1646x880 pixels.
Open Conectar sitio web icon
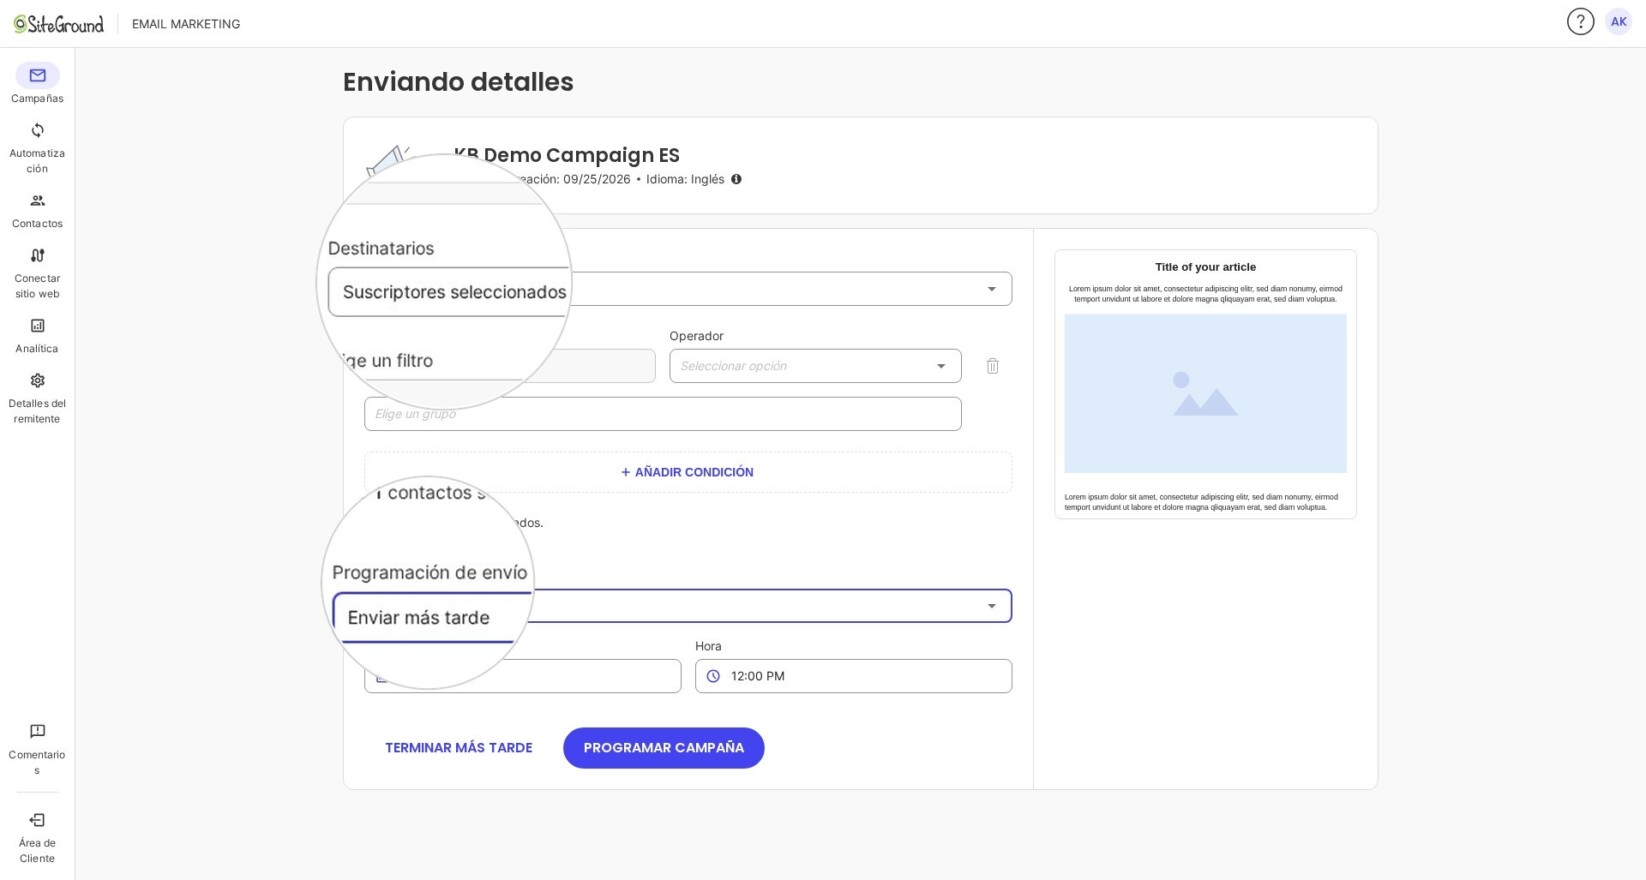tap(37, 256)
